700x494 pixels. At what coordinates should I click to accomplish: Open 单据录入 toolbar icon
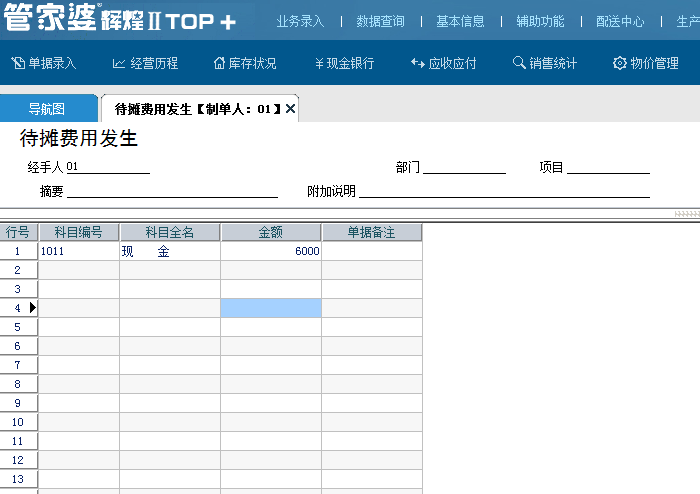tap(18, 63)
